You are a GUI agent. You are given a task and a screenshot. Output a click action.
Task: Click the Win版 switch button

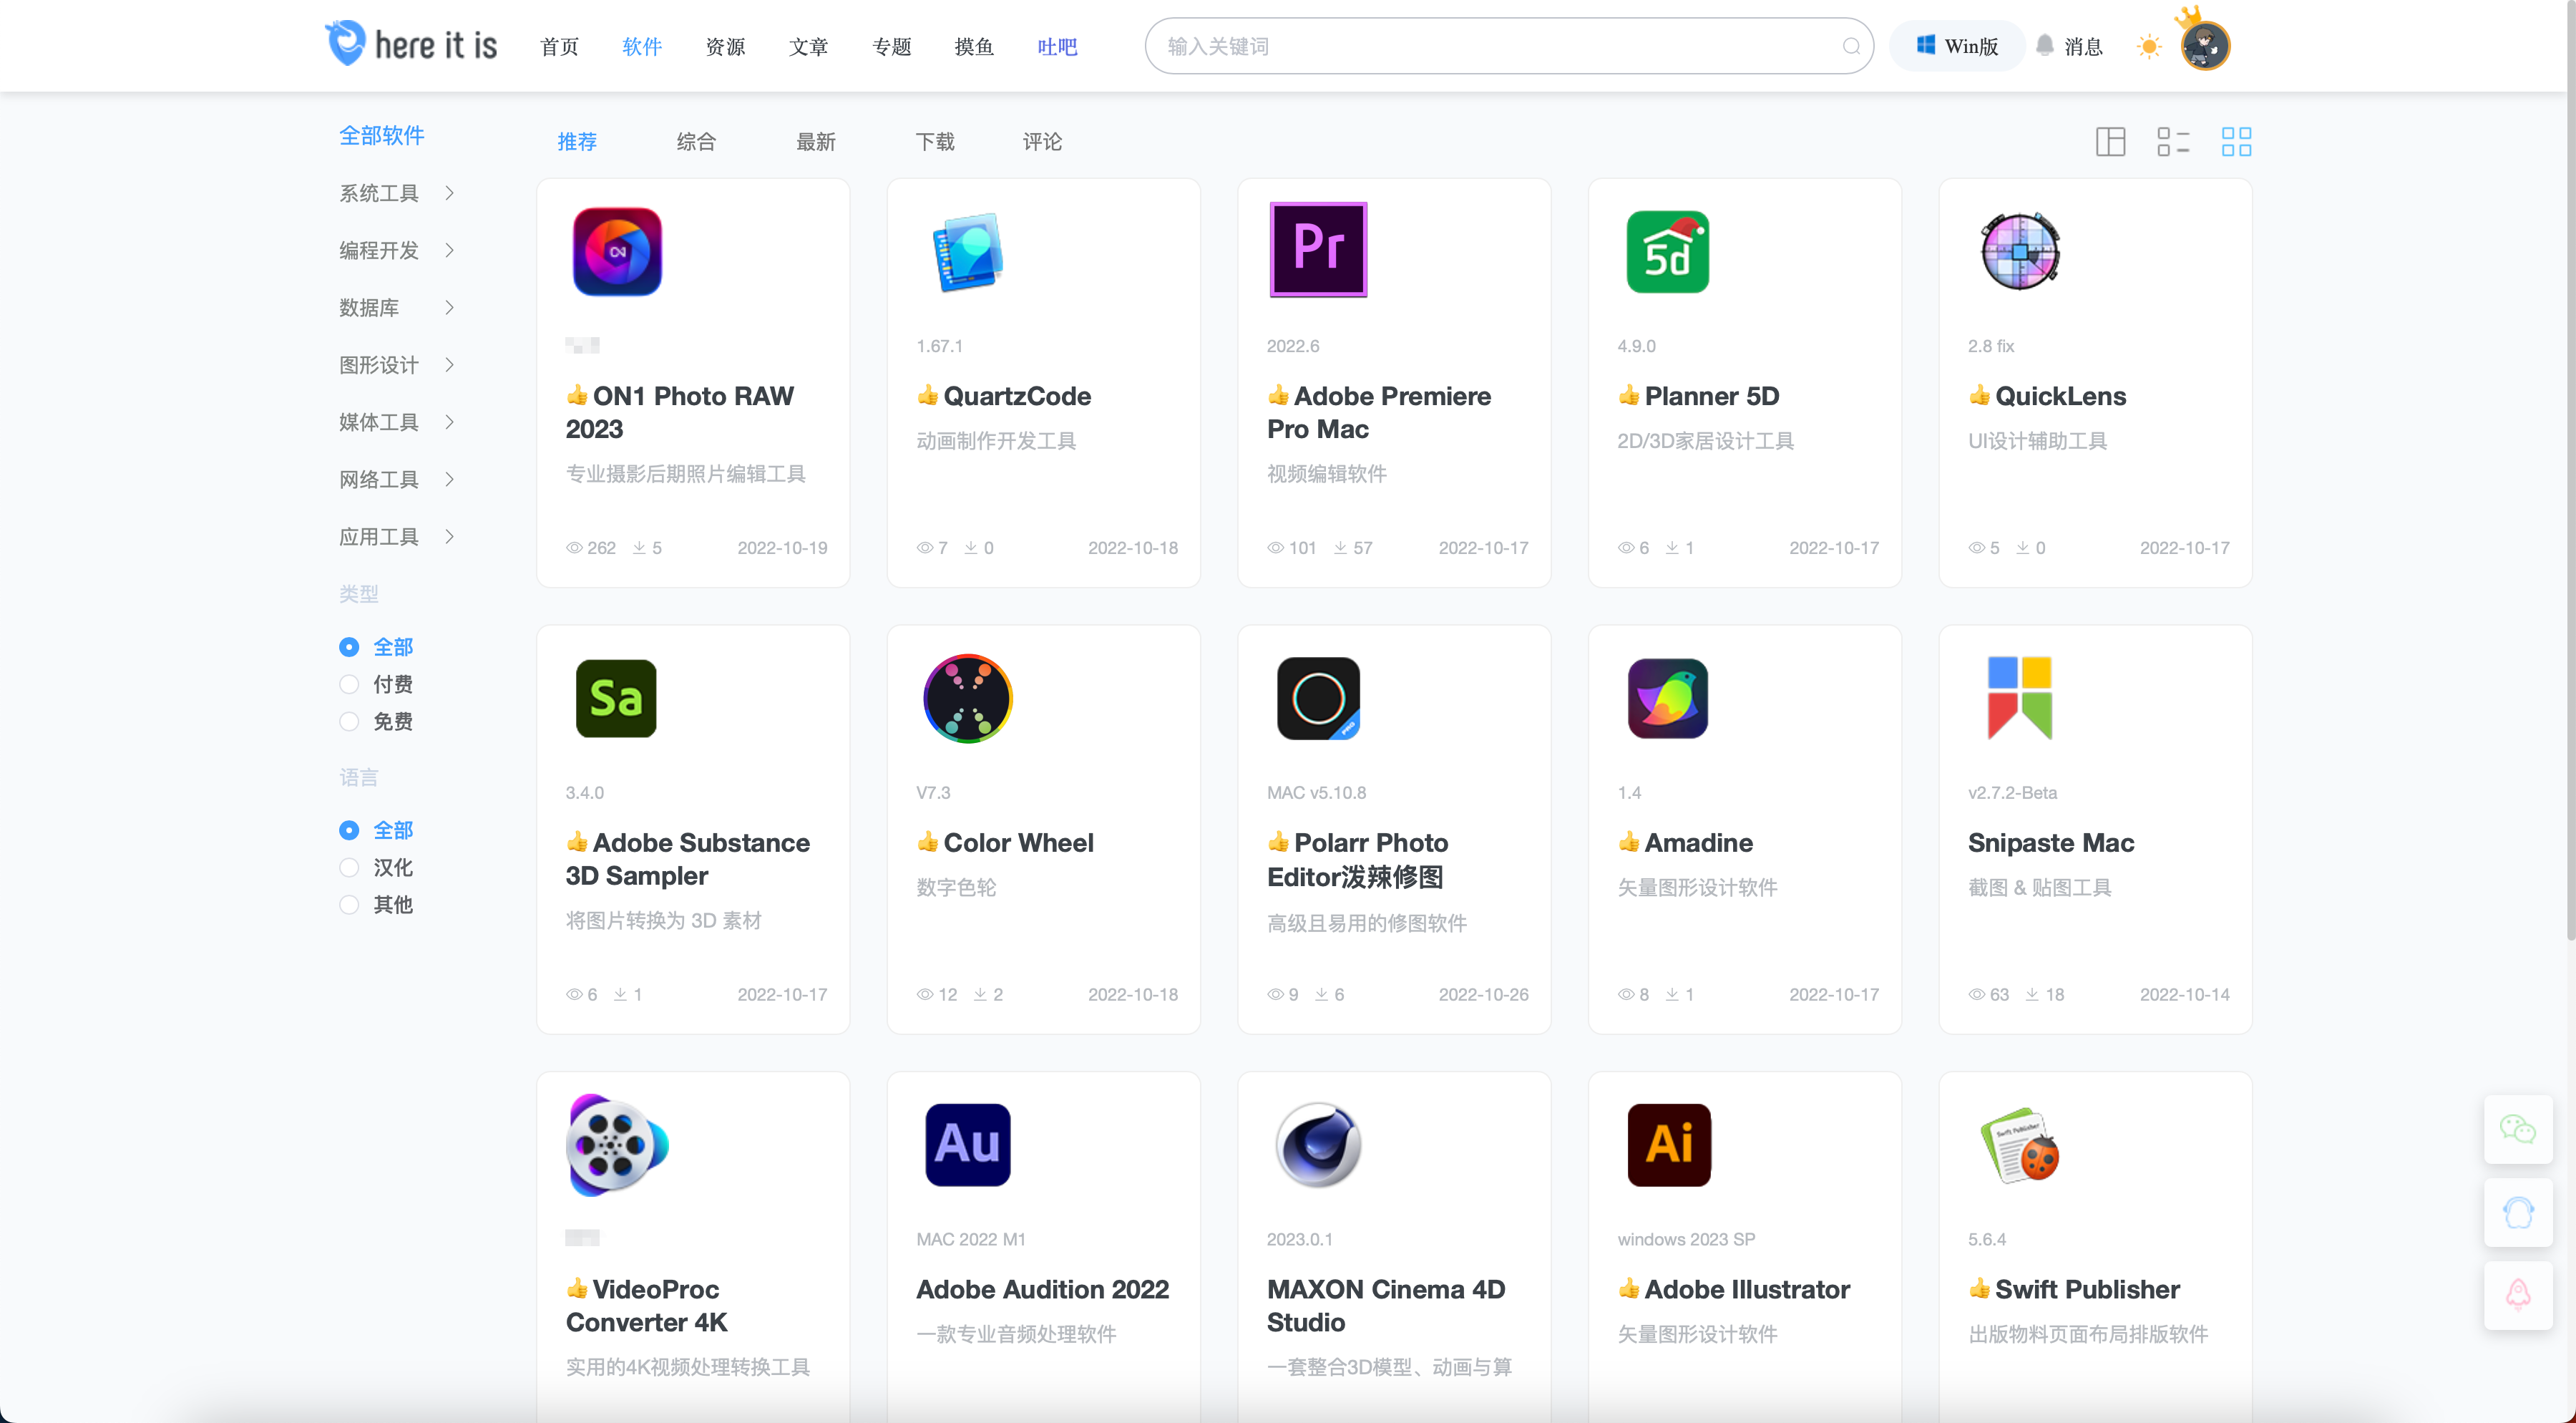pos(1956,46)
